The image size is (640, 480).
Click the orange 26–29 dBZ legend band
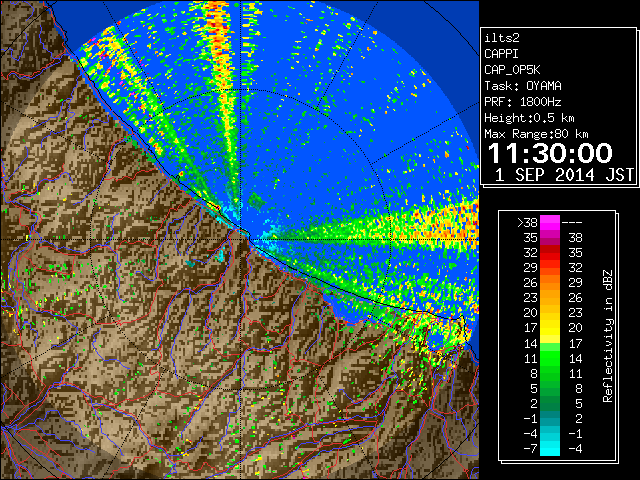(550, 282)
